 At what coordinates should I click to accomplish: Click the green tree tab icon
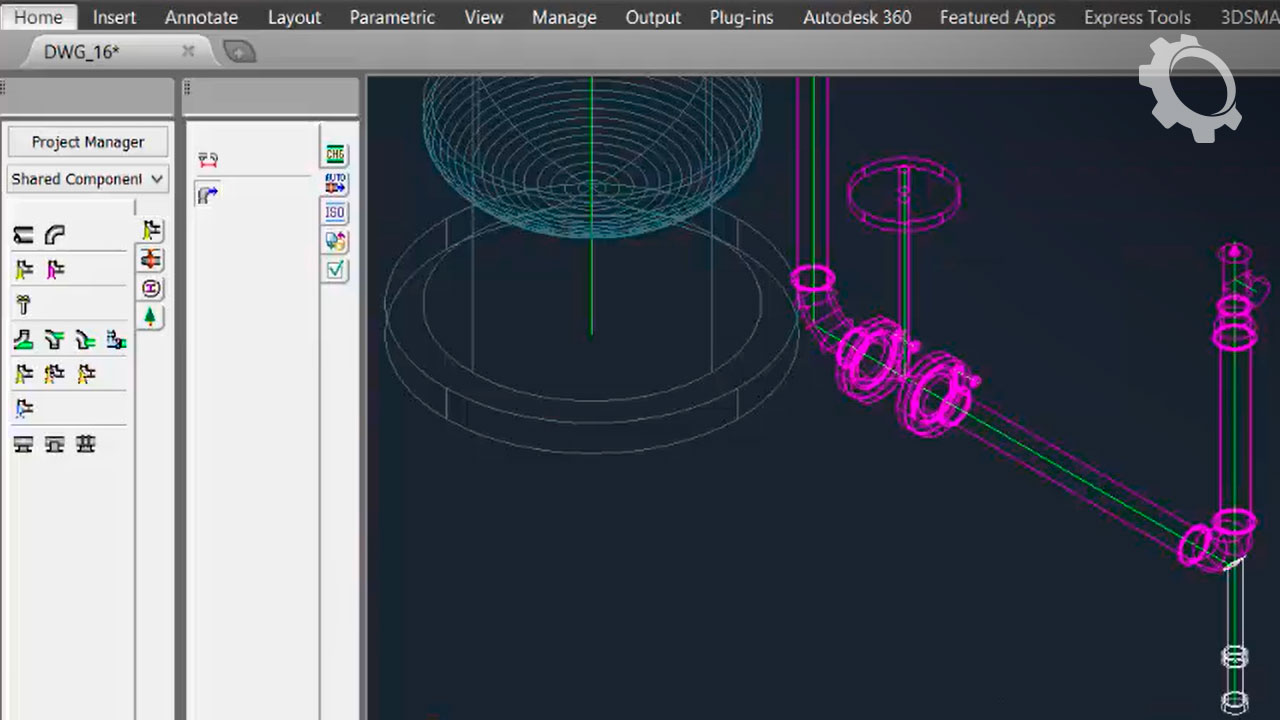[x=150, y=317]
